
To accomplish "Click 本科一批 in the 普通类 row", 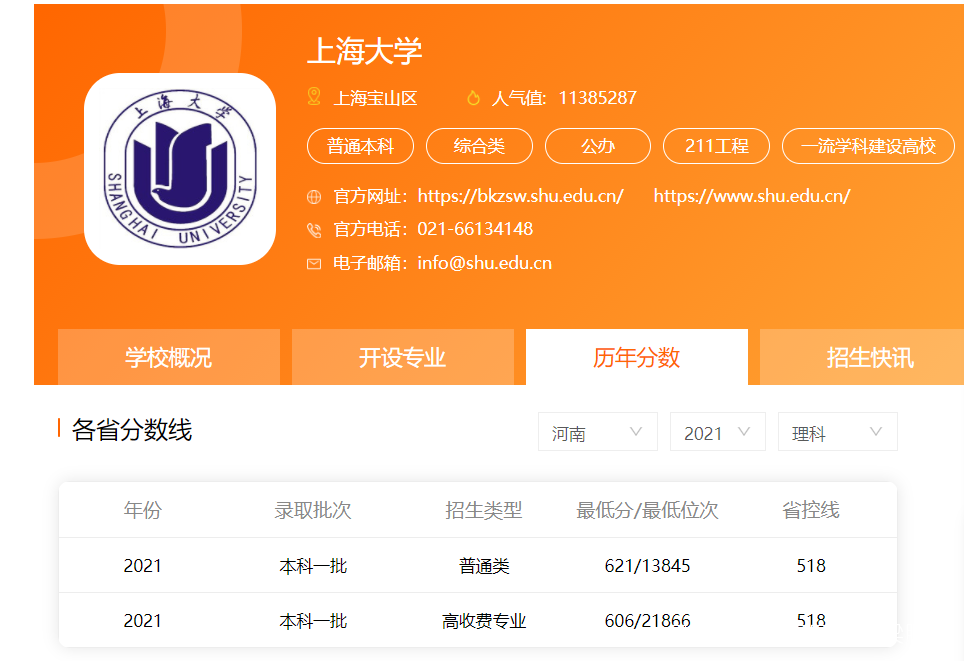I will [x=313, y=566].
